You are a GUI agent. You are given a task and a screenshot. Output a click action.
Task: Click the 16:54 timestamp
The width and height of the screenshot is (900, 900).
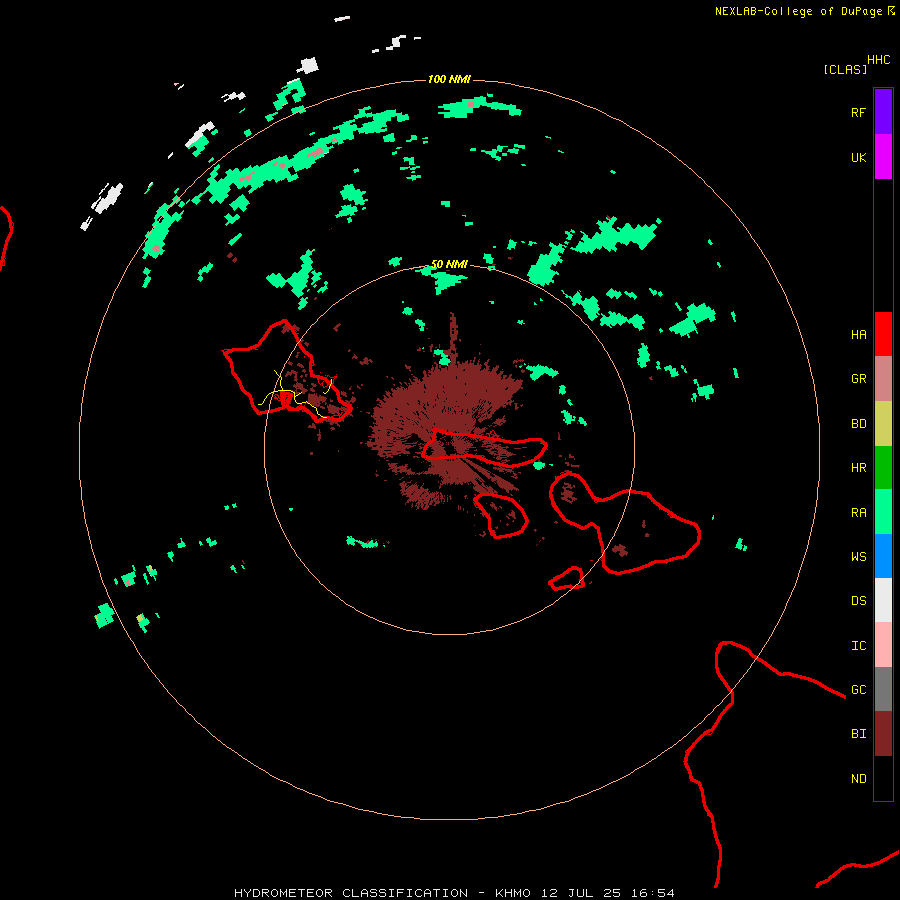coord(652,893)
